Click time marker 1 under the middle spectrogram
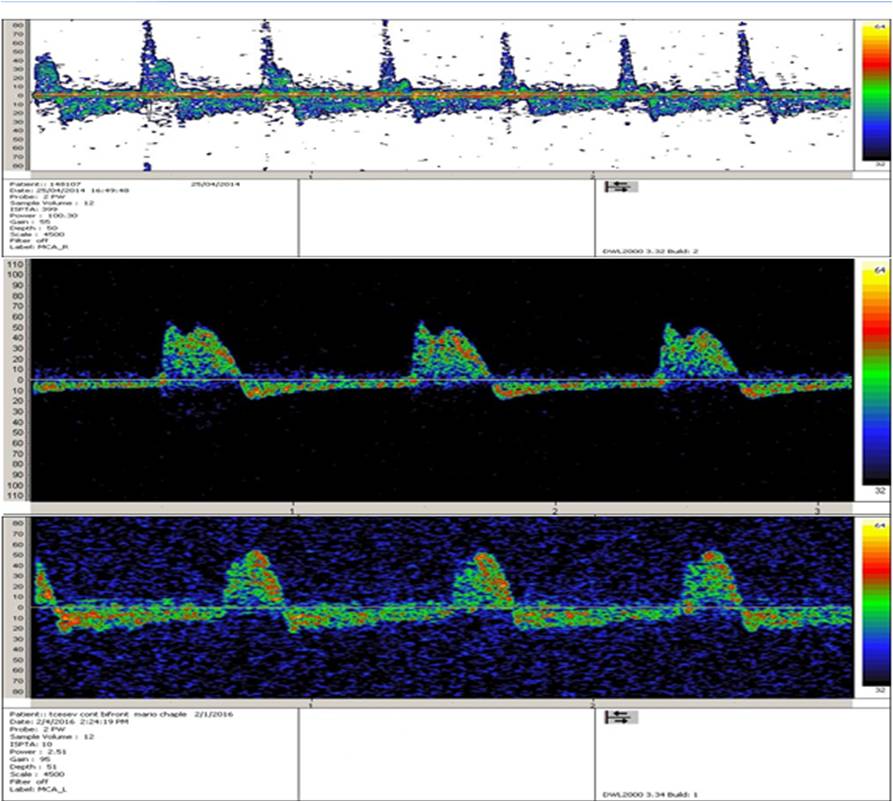 pos(291,510)
